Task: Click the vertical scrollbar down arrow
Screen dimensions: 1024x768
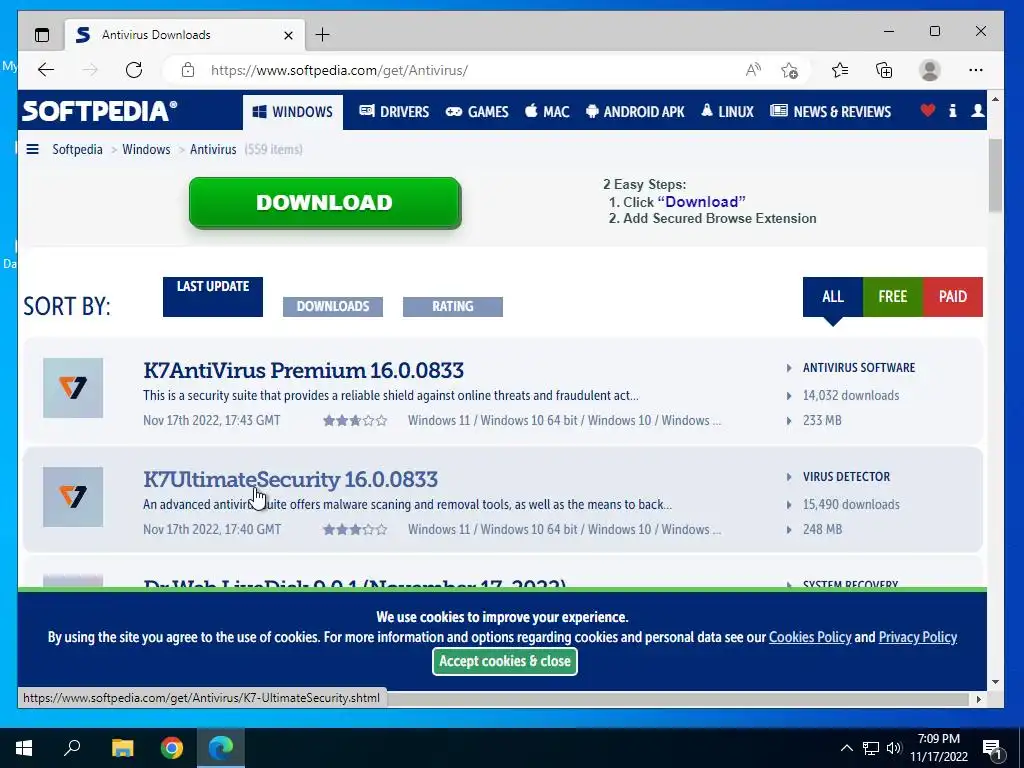Action: (995, 682)
